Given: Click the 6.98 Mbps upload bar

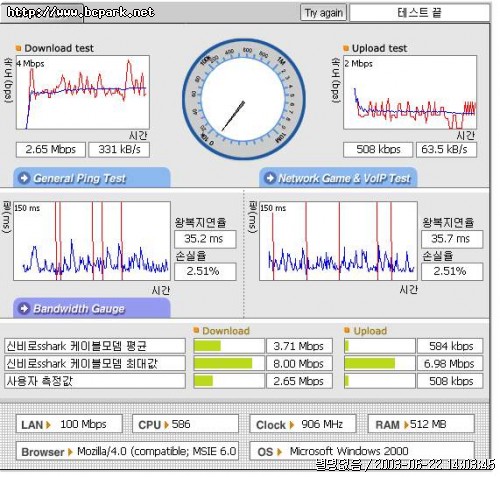Looking at the screenshot, I should pos(379,363).
